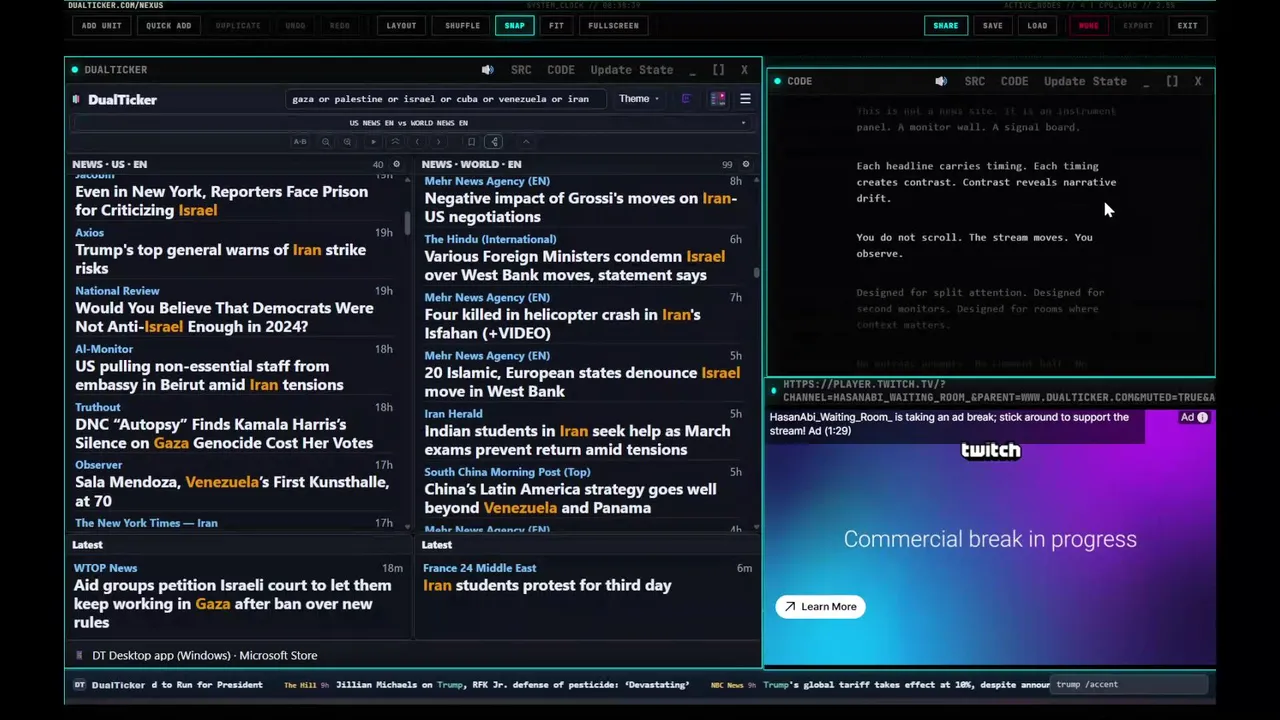
Task: Click SRC in the CODE panel header
Action: coord(975,81)
